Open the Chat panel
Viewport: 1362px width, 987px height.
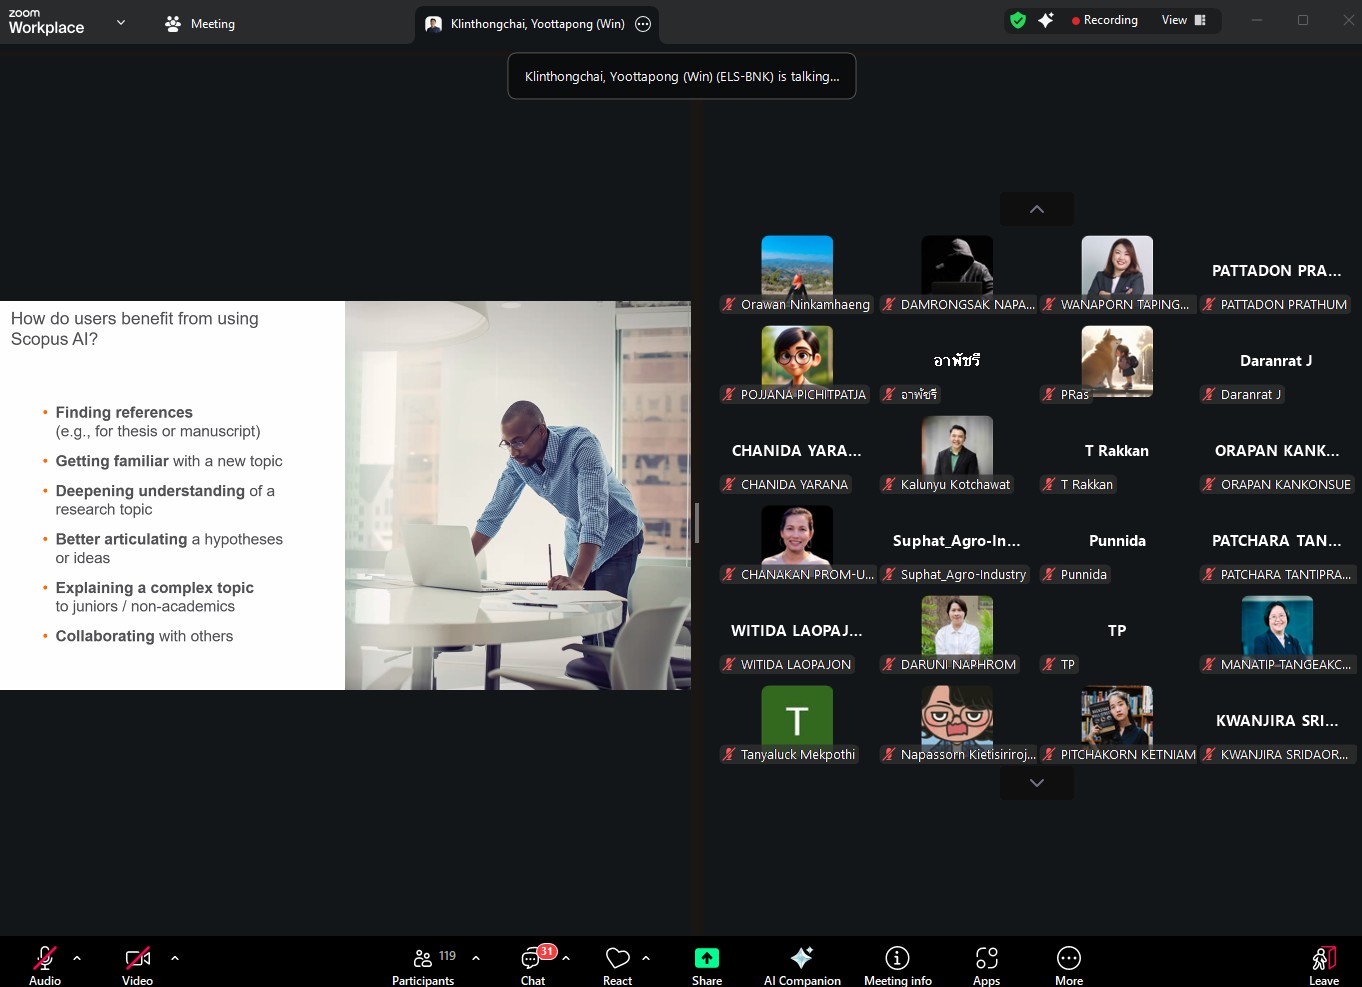532,959
